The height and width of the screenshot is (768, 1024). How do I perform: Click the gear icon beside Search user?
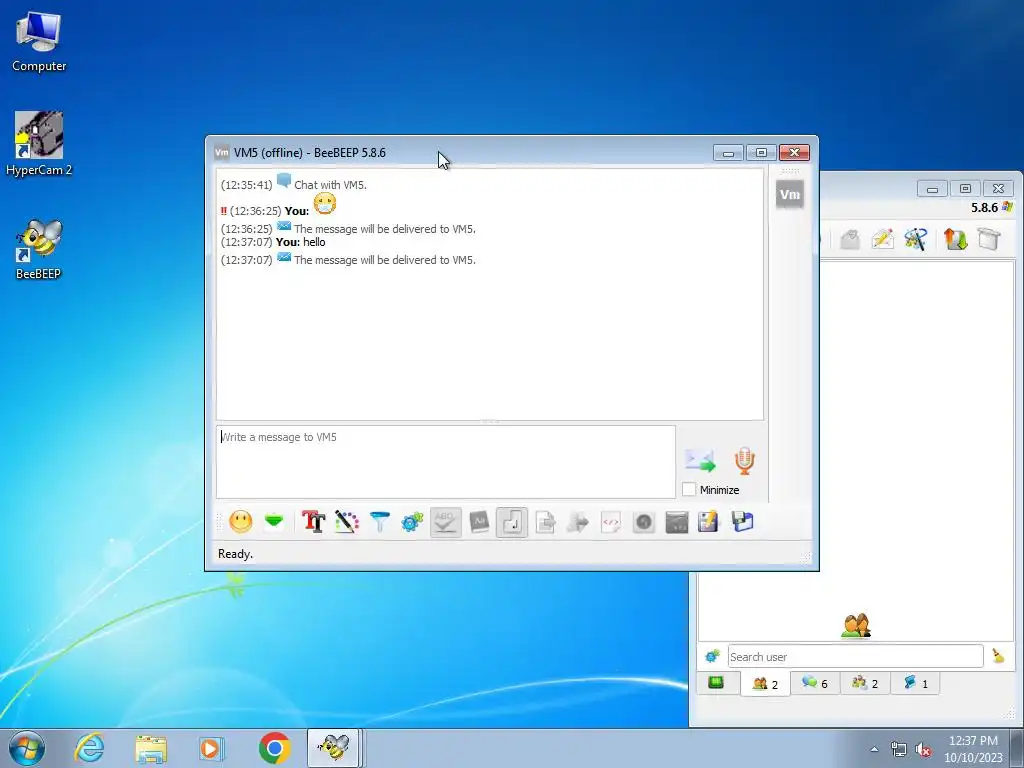[x=712, y=655]
